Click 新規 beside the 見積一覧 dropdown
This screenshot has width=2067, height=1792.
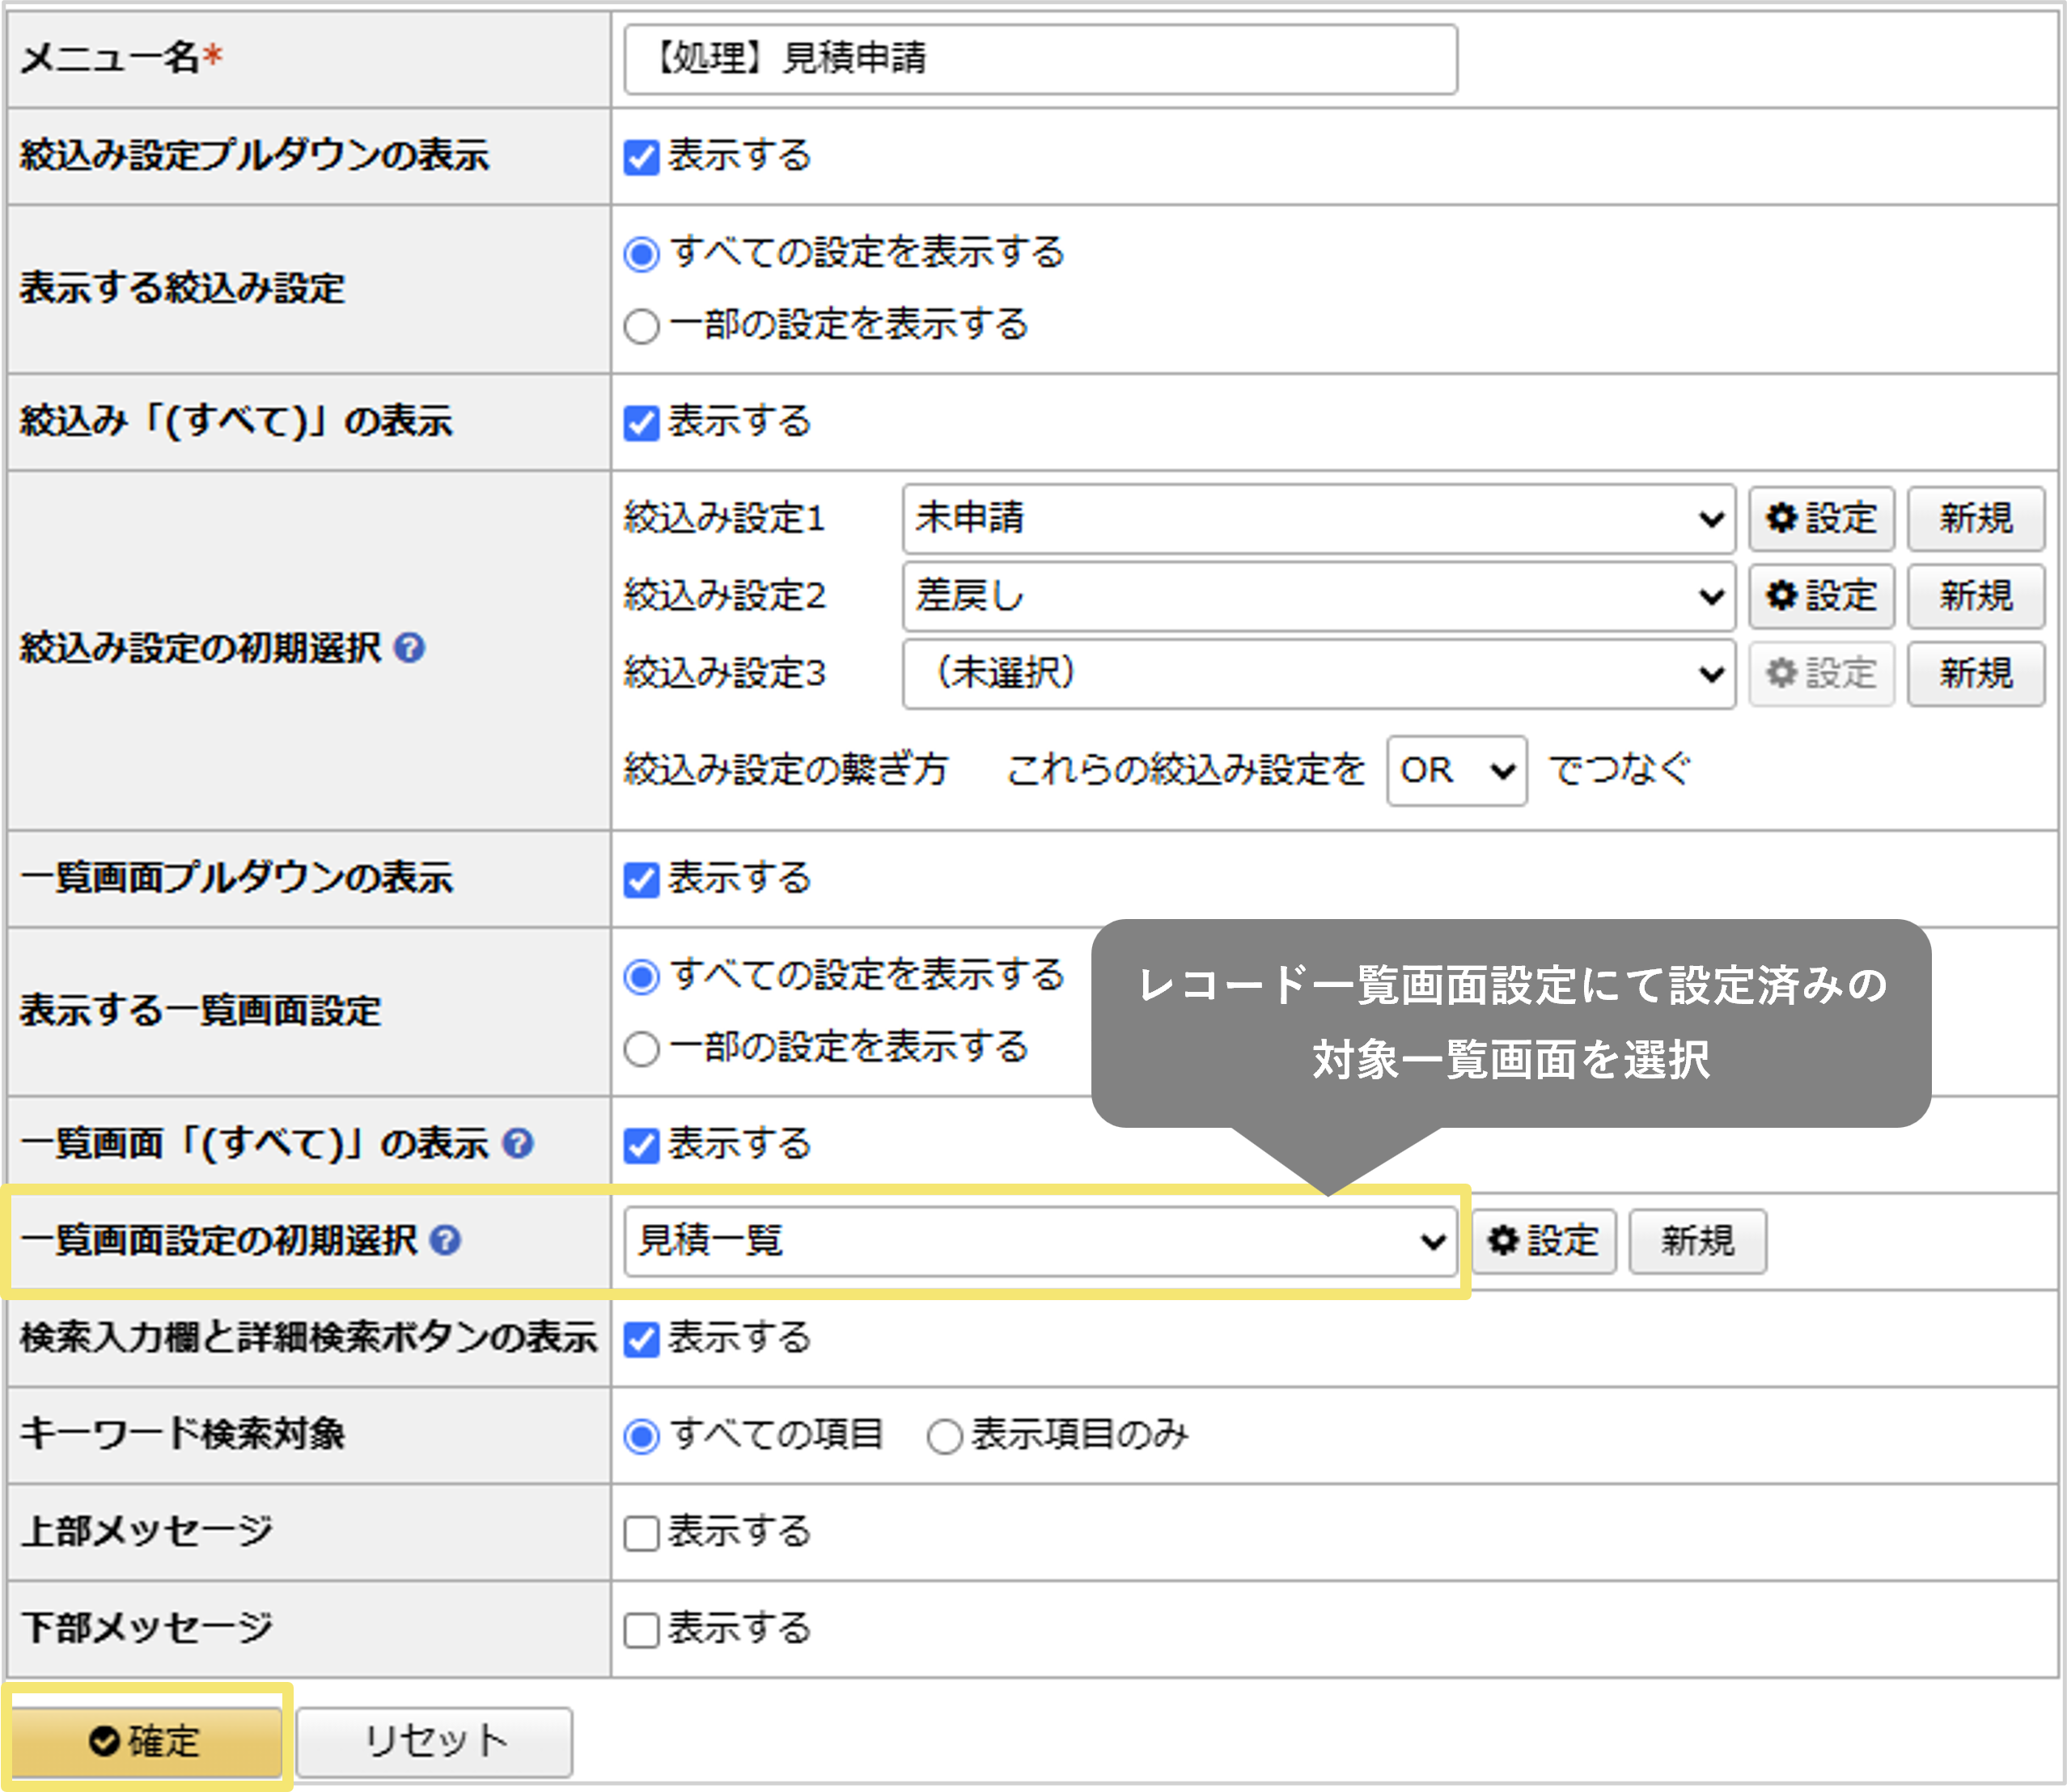click(1697, 1241)
